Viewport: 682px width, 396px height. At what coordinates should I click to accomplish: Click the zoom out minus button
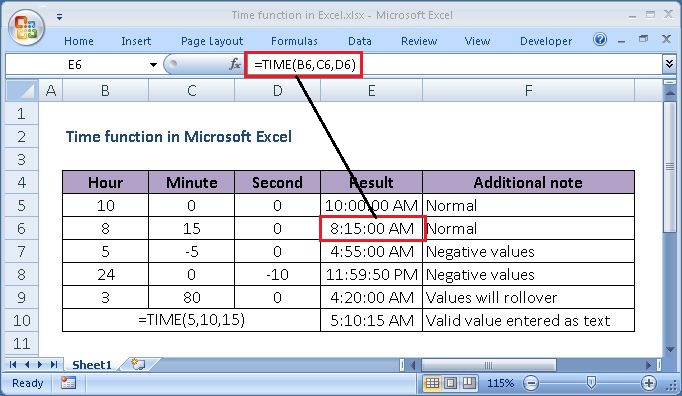click(531, 383)
